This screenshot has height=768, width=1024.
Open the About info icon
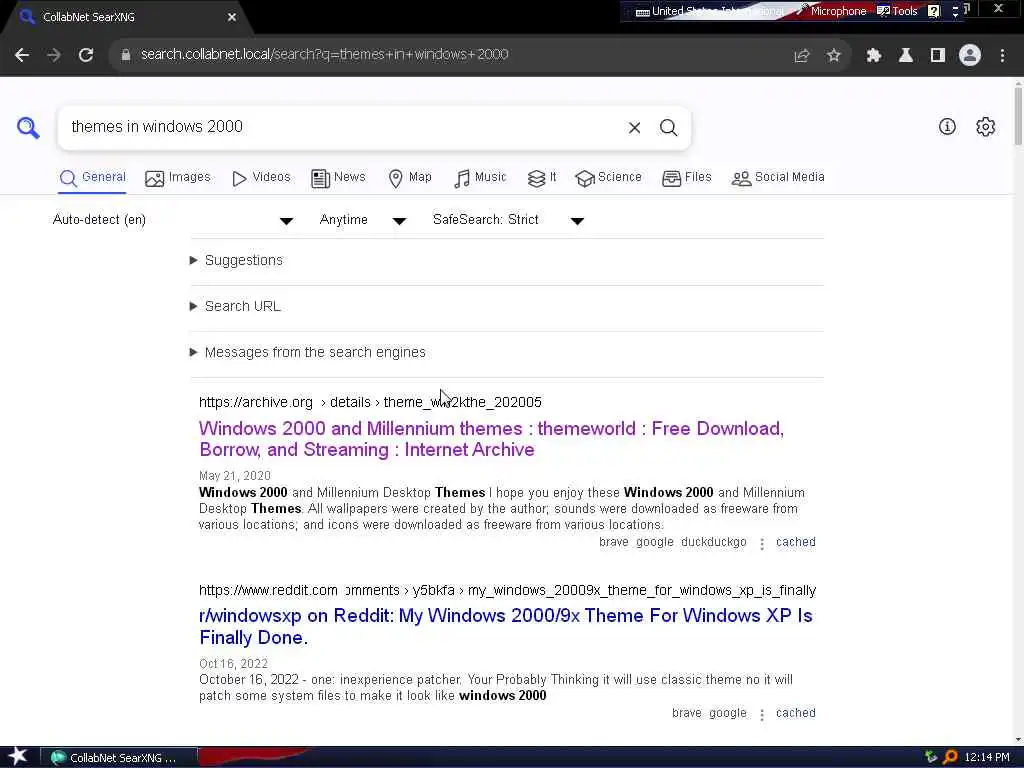coord(947,127)
